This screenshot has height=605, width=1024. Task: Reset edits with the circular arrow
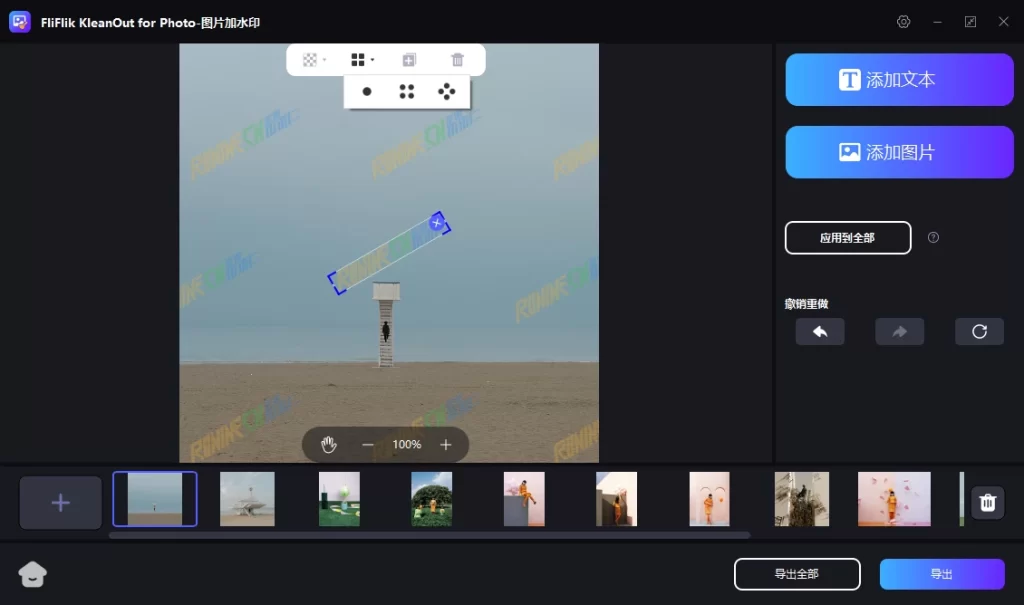(979, 332)
